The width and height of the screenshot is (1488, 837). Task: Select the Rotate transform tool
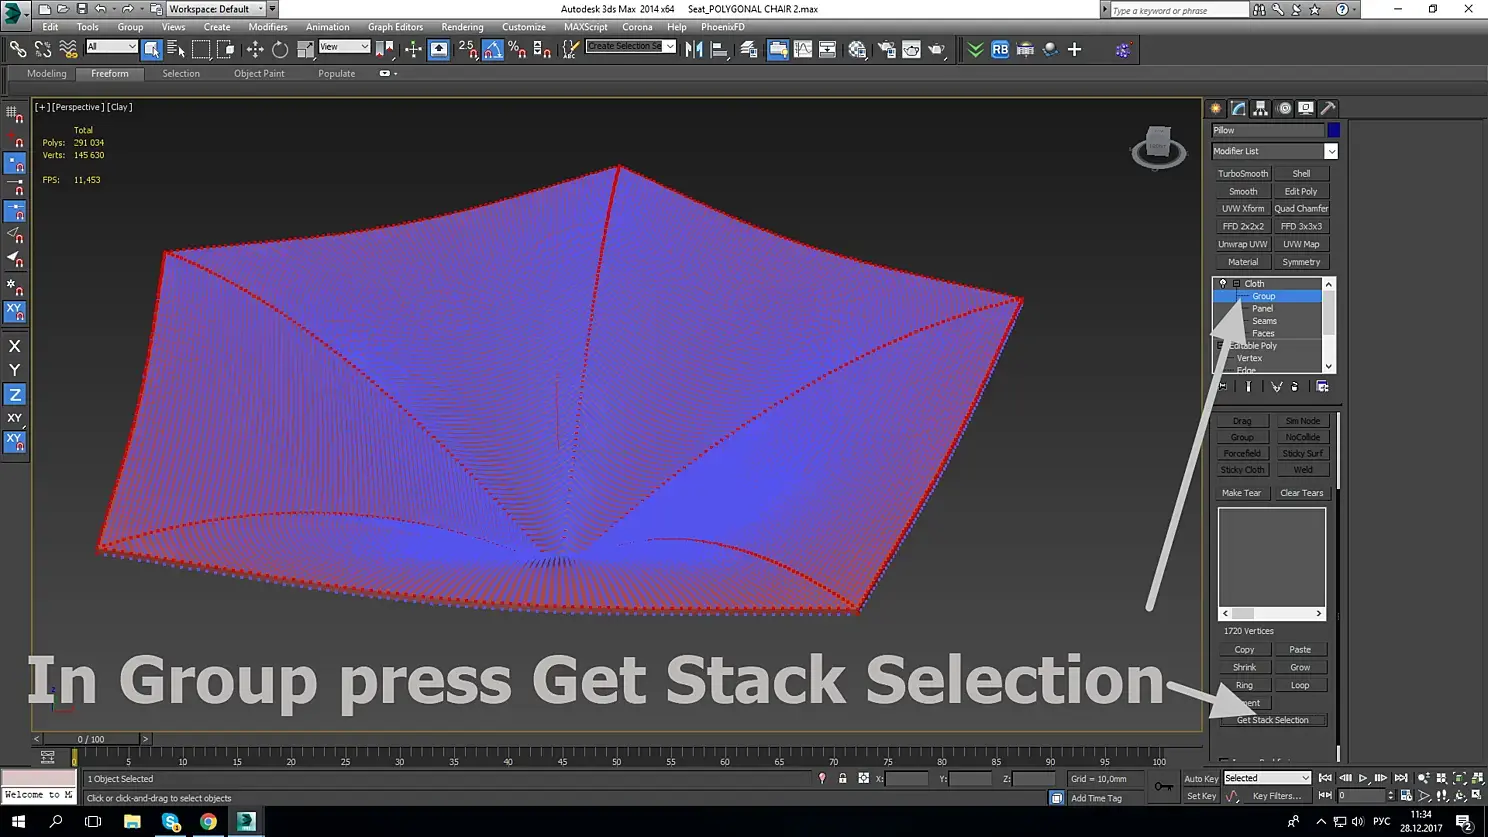280,49
